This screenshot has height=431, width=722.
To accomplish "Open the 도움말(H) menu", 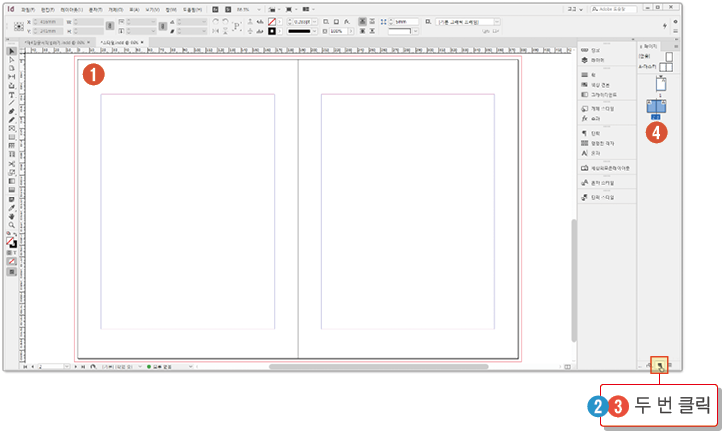I will [192, 10].
